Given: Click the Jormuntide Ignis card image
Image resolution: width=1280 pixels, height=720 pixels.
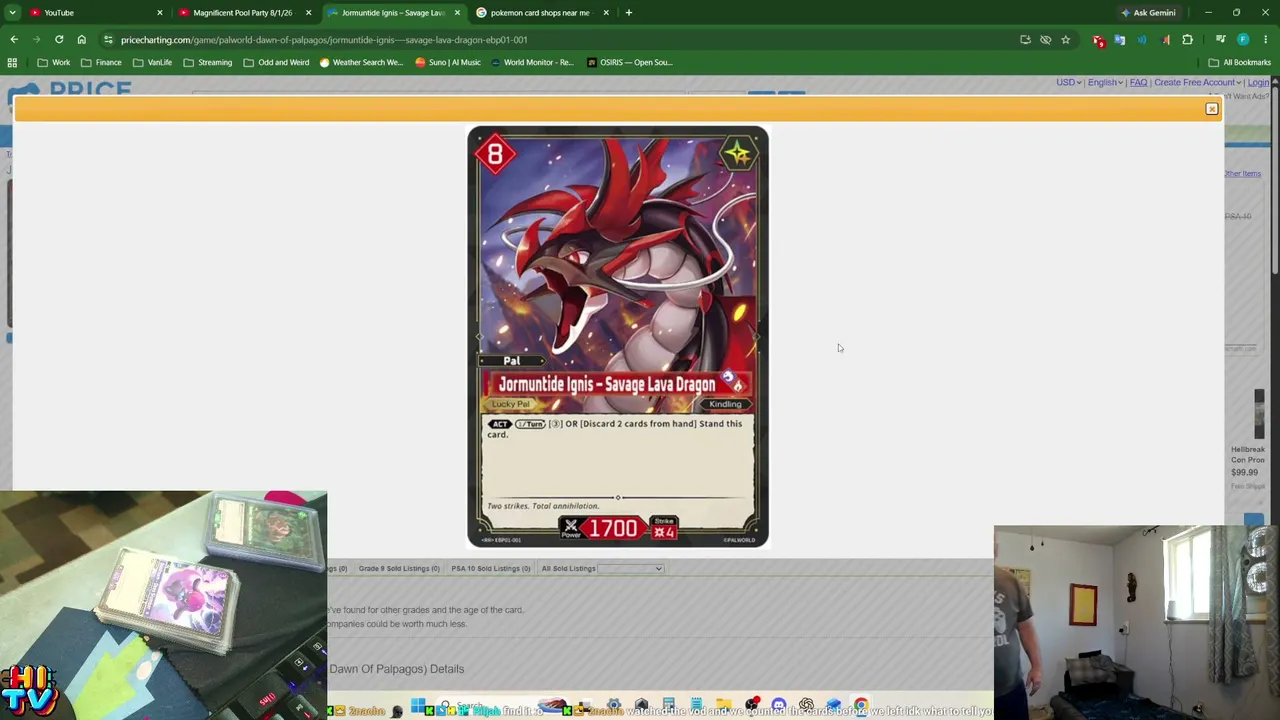Looking at the screenshot, I should (618, 337).
